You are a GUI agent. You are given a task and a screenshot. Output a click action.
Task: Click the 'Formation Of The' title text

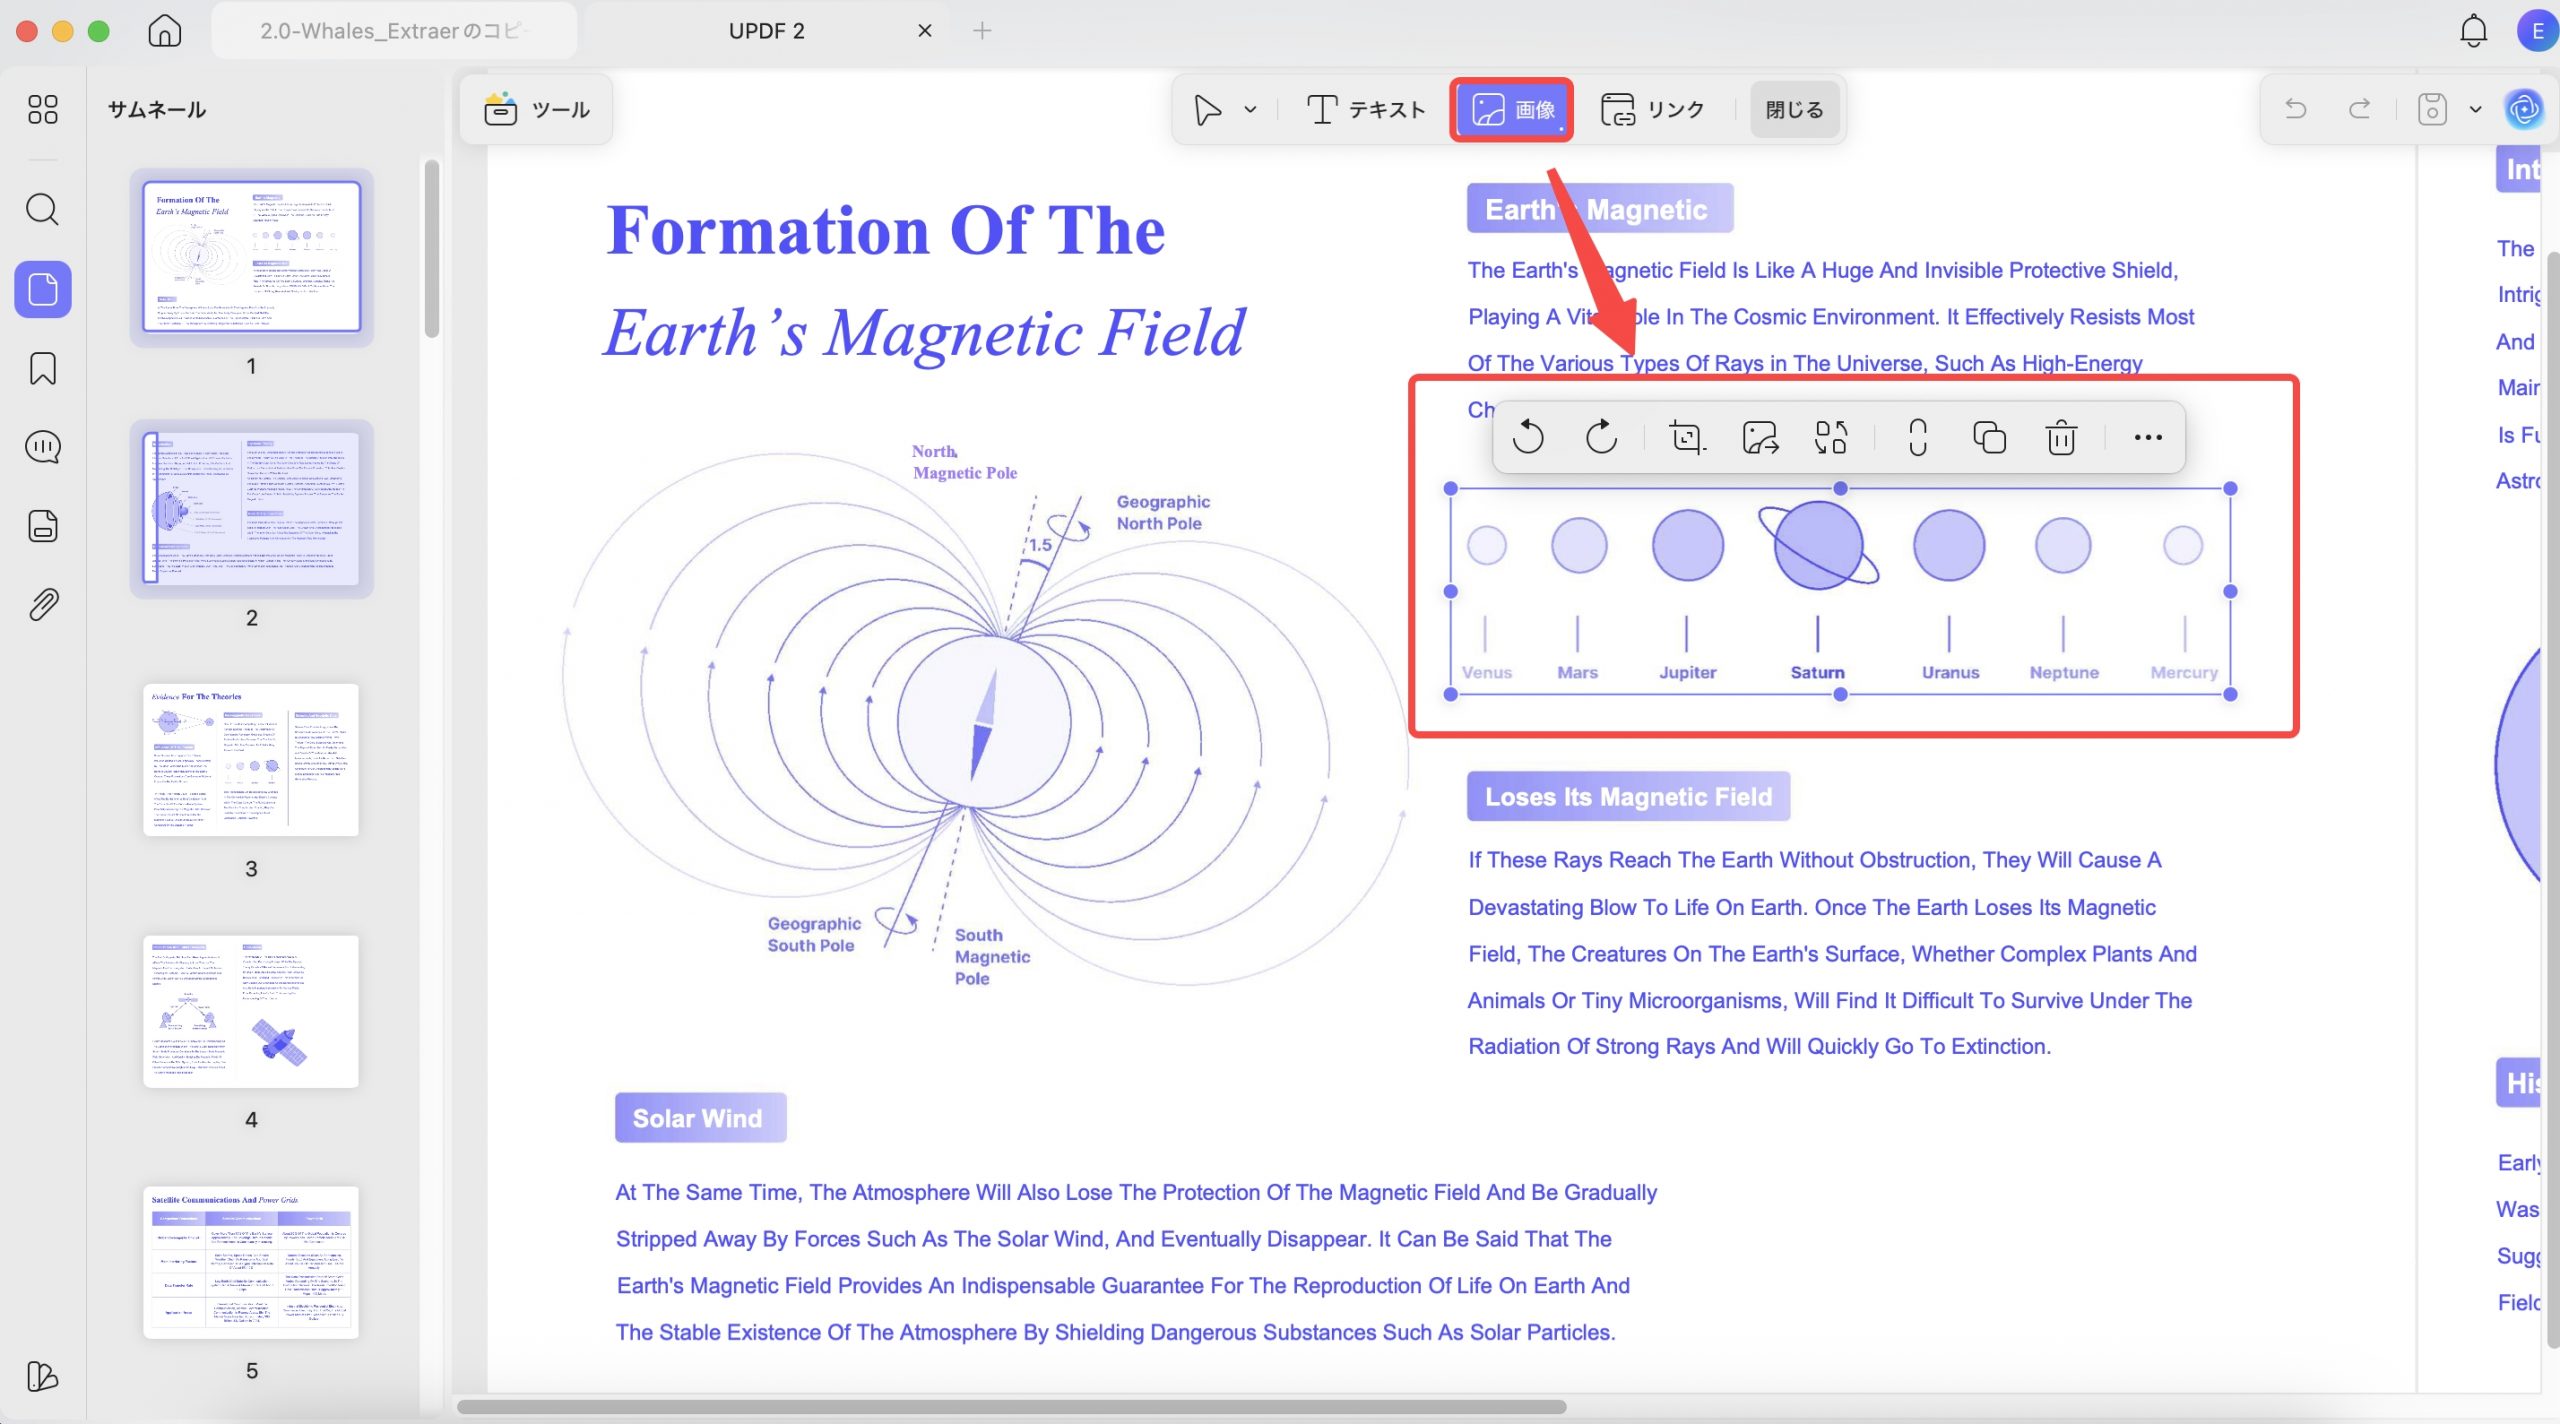pos(886,230)
